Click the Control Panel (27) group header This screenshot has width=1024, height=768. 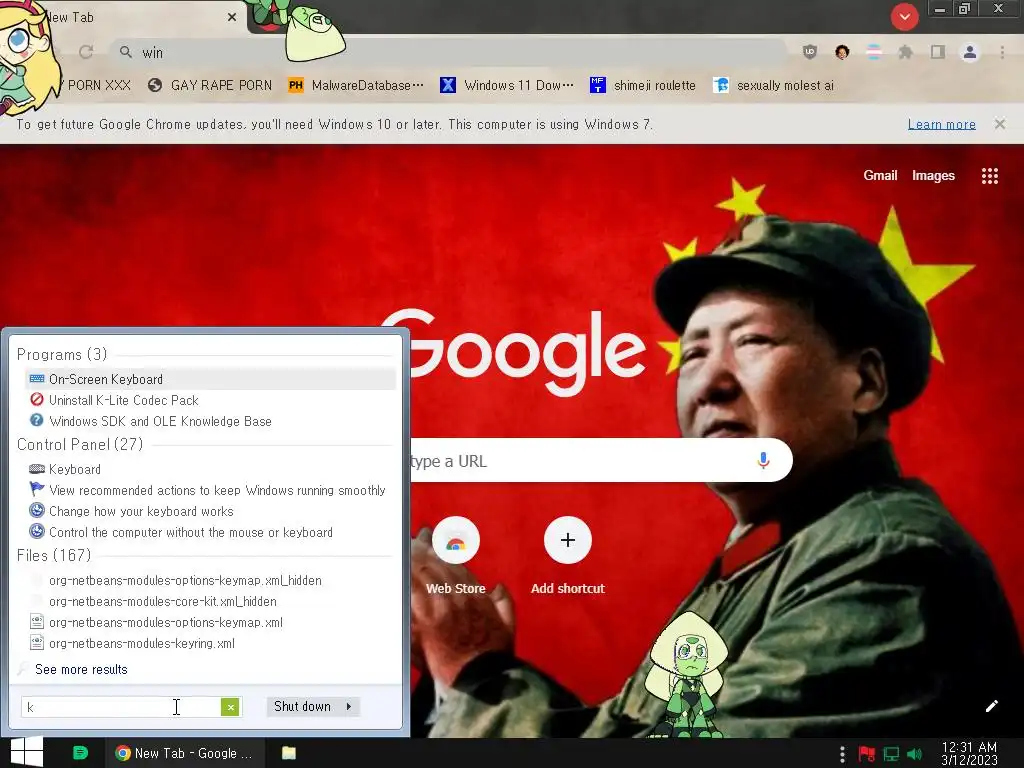click(80, 445)
